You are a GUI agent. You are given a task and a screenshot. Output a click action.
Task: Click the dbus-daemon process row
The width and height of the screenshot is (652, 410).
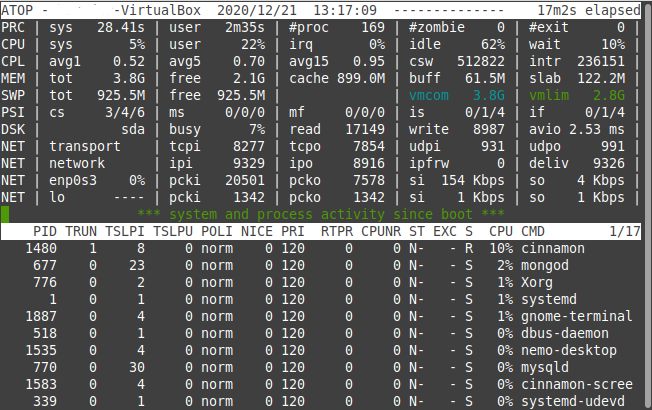click(320, 333)
